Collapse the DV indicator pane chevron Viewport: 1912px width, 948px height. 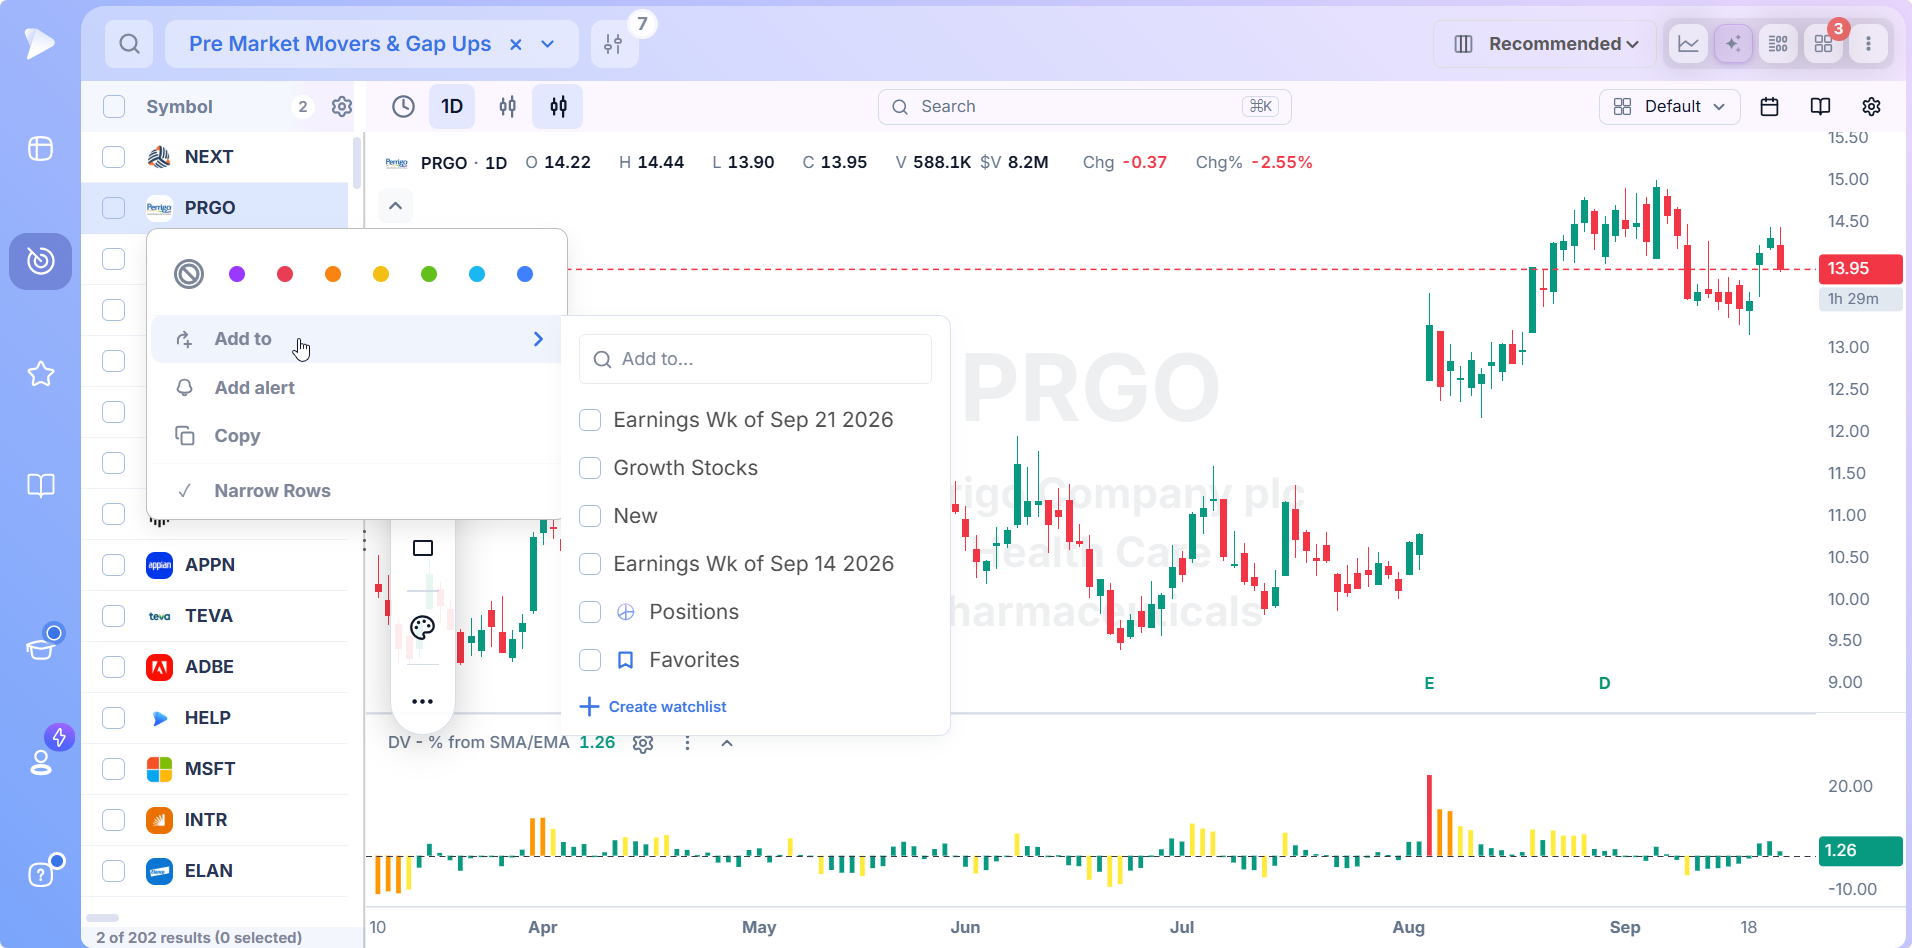coord(727,743)
